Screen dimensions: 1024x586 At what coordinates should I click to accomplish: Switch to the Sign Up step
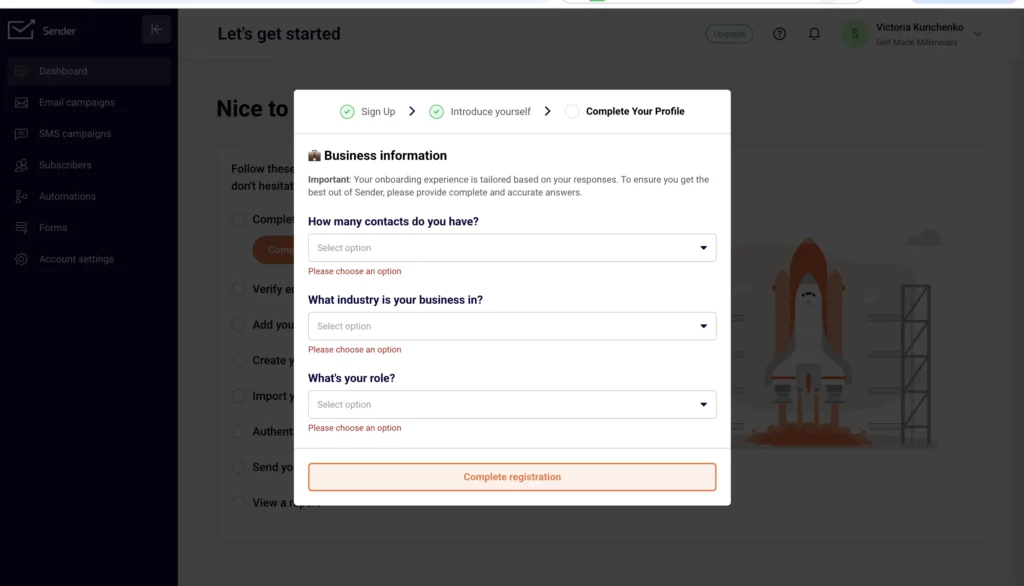376,111
